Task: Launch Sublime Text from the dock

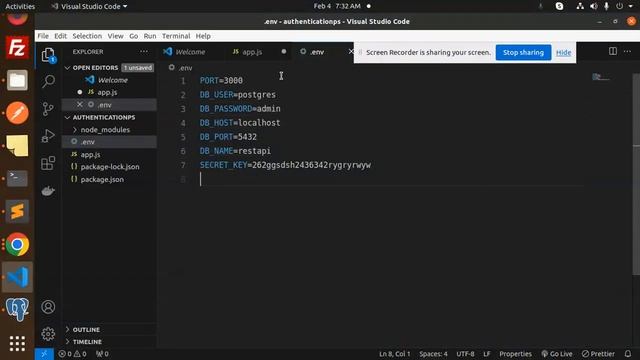Action: tap(17, 211)
